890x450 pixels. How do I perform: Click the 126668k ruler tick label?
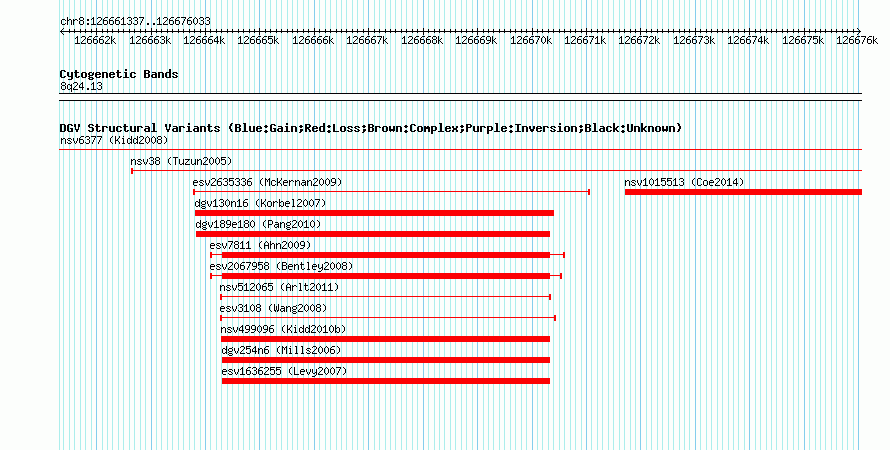point(422,41)
